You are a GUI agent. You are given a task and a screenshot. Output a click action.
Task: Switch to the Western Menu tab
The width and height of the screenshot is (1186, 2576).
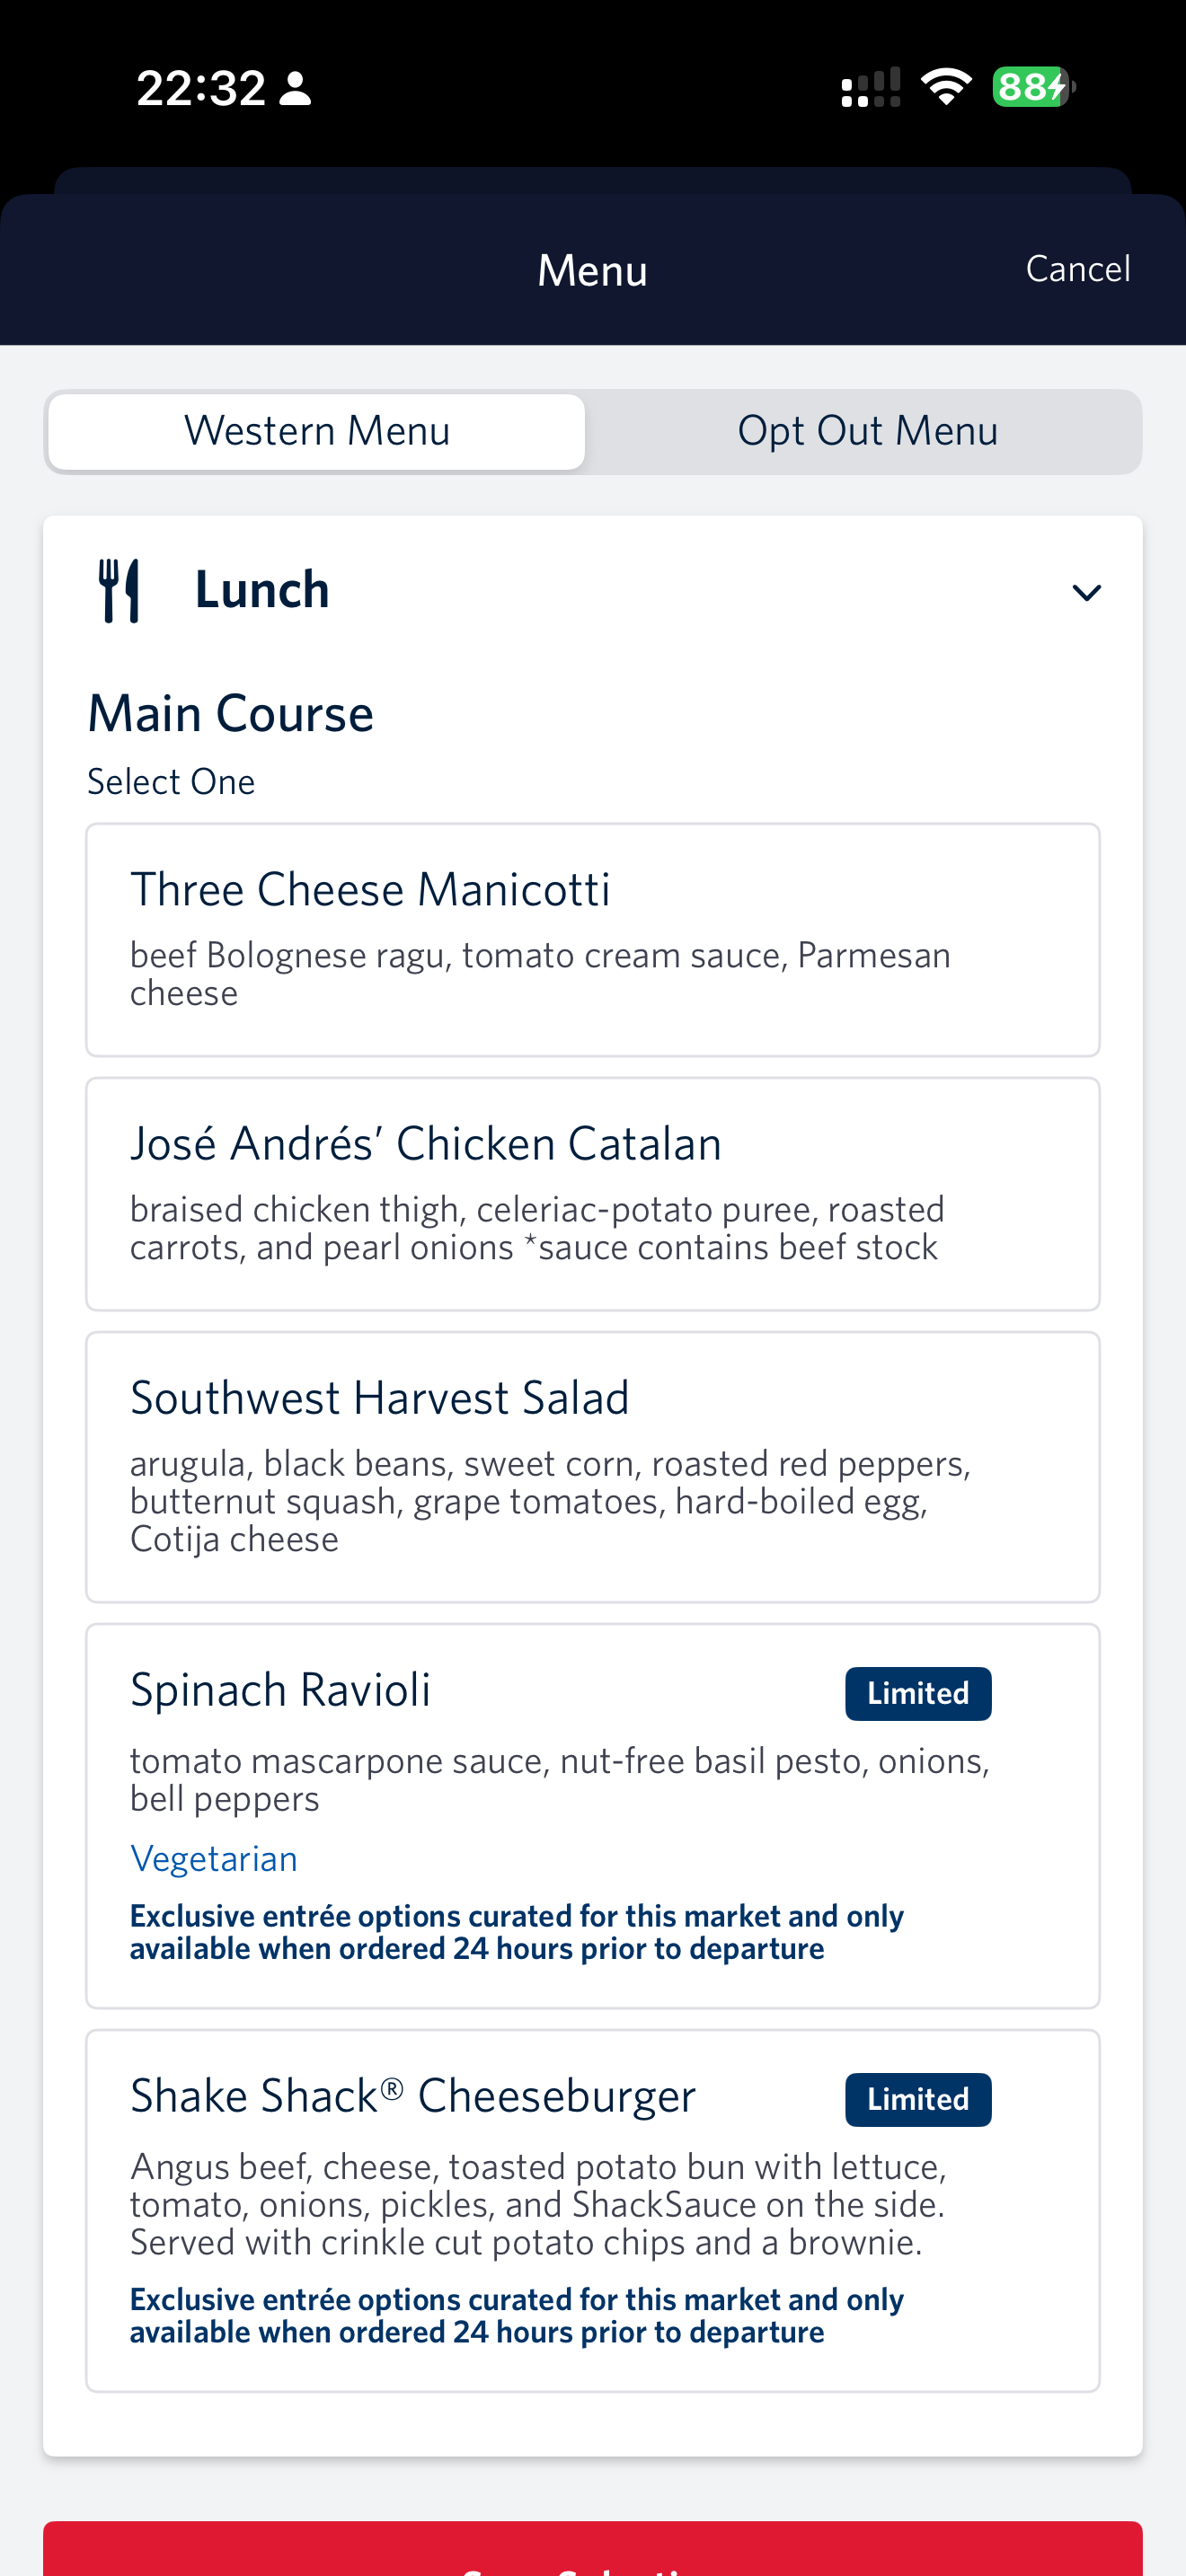317,432
